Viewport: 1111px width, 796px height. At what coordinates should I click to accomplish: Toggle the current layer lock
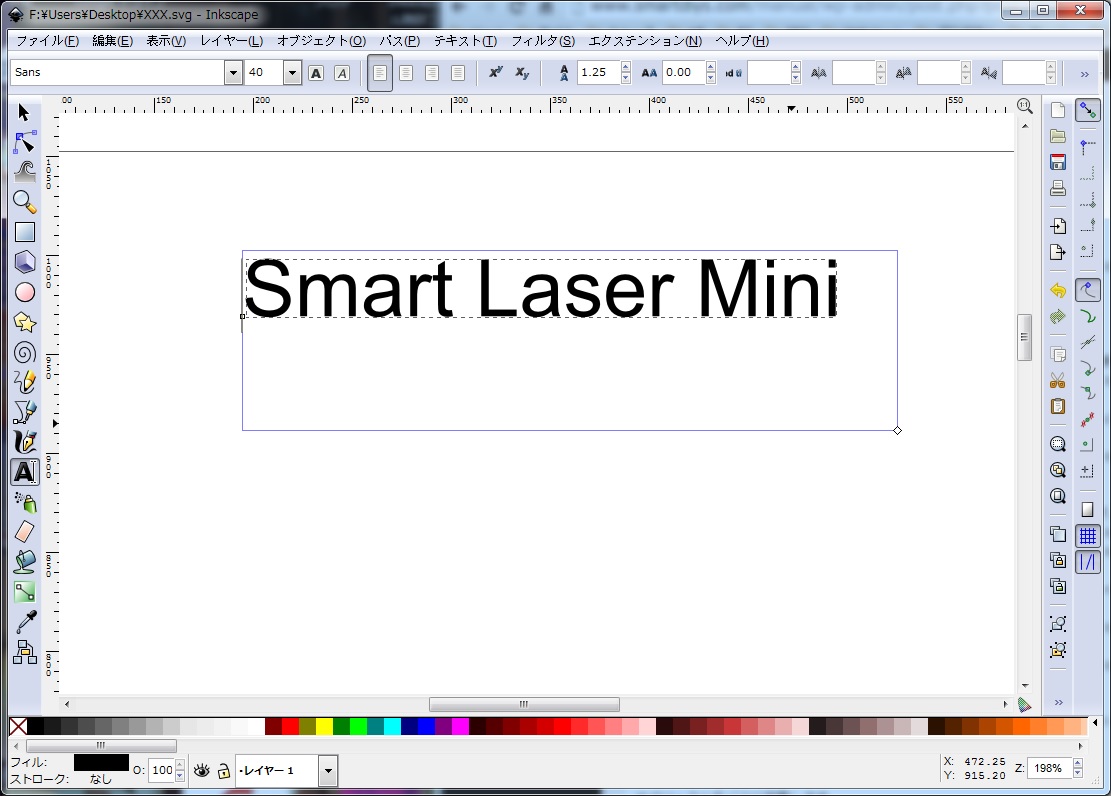click(223, 770)
